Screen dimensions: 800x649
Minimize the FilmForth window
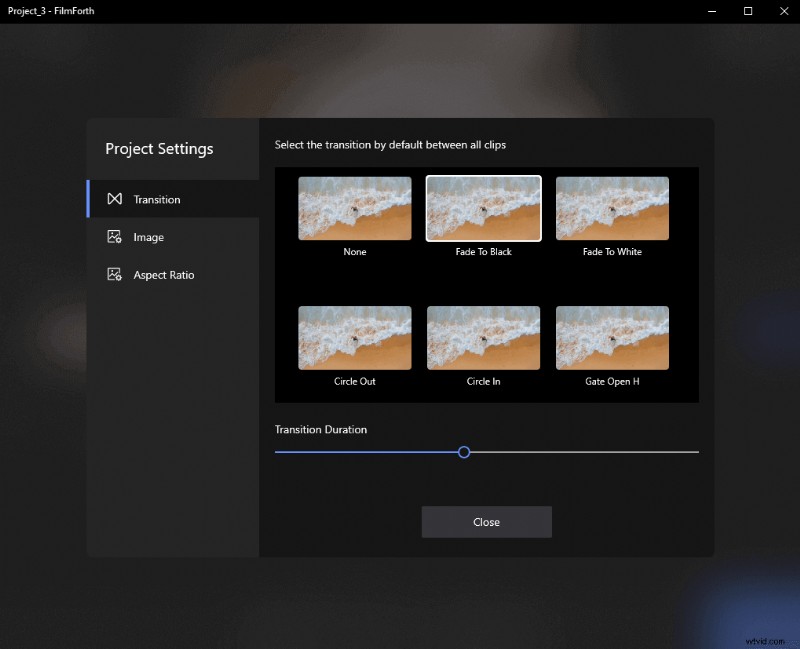(x=712, y=11)
